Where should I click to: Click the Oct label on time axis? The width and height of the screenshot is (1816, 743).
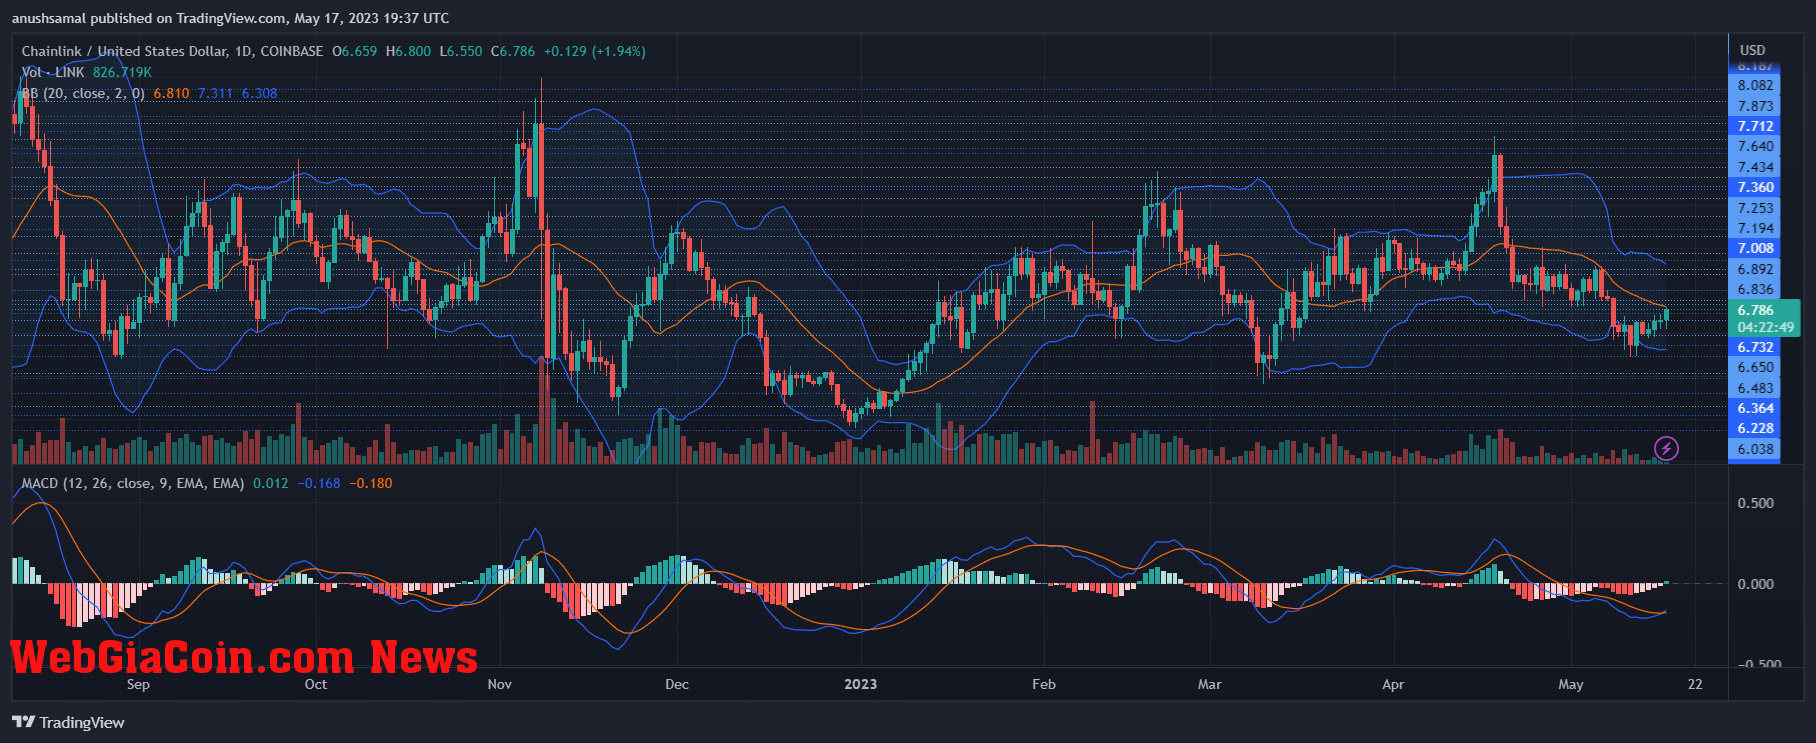coord(315,684)
